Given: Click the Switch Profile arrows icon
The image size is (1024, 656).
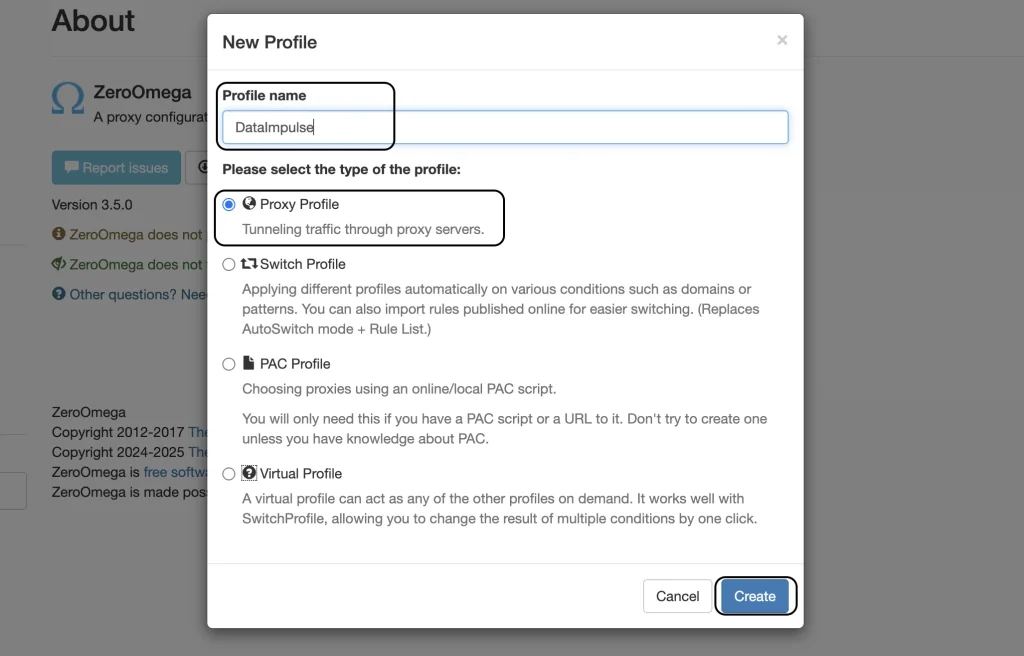Looking at the screenshot, I should [249, 263].
